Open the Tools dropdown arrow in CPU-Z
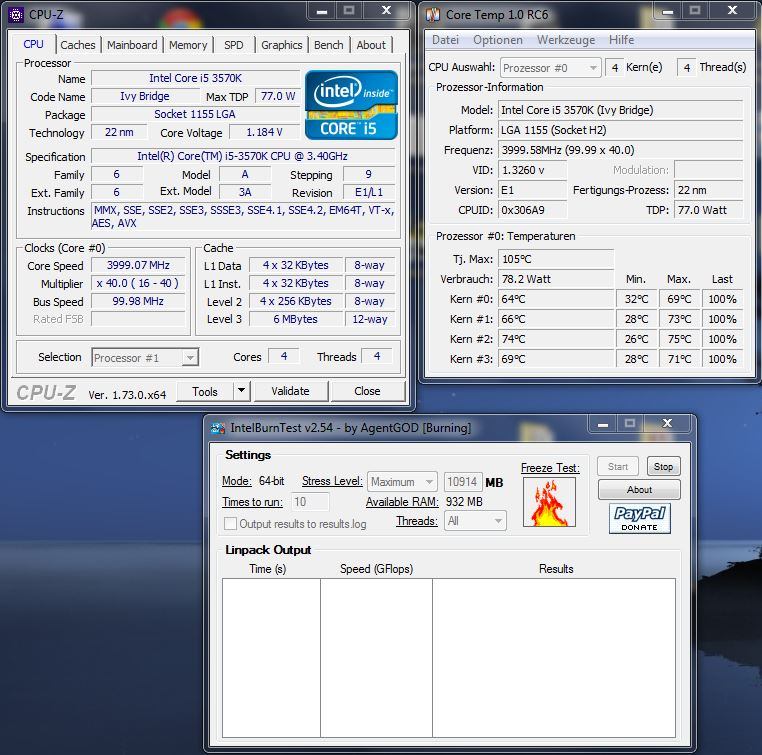 pos(242,391)
